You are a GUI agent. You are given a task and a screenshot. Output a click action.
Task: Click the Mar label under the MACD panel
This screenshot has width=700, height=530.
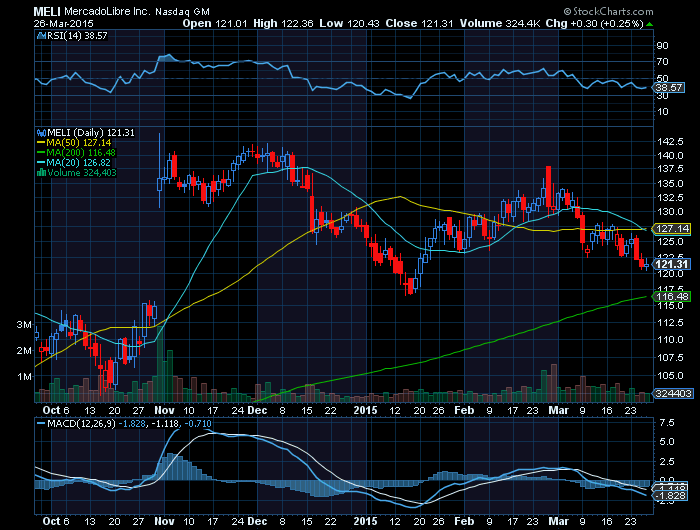coord(558,521)
